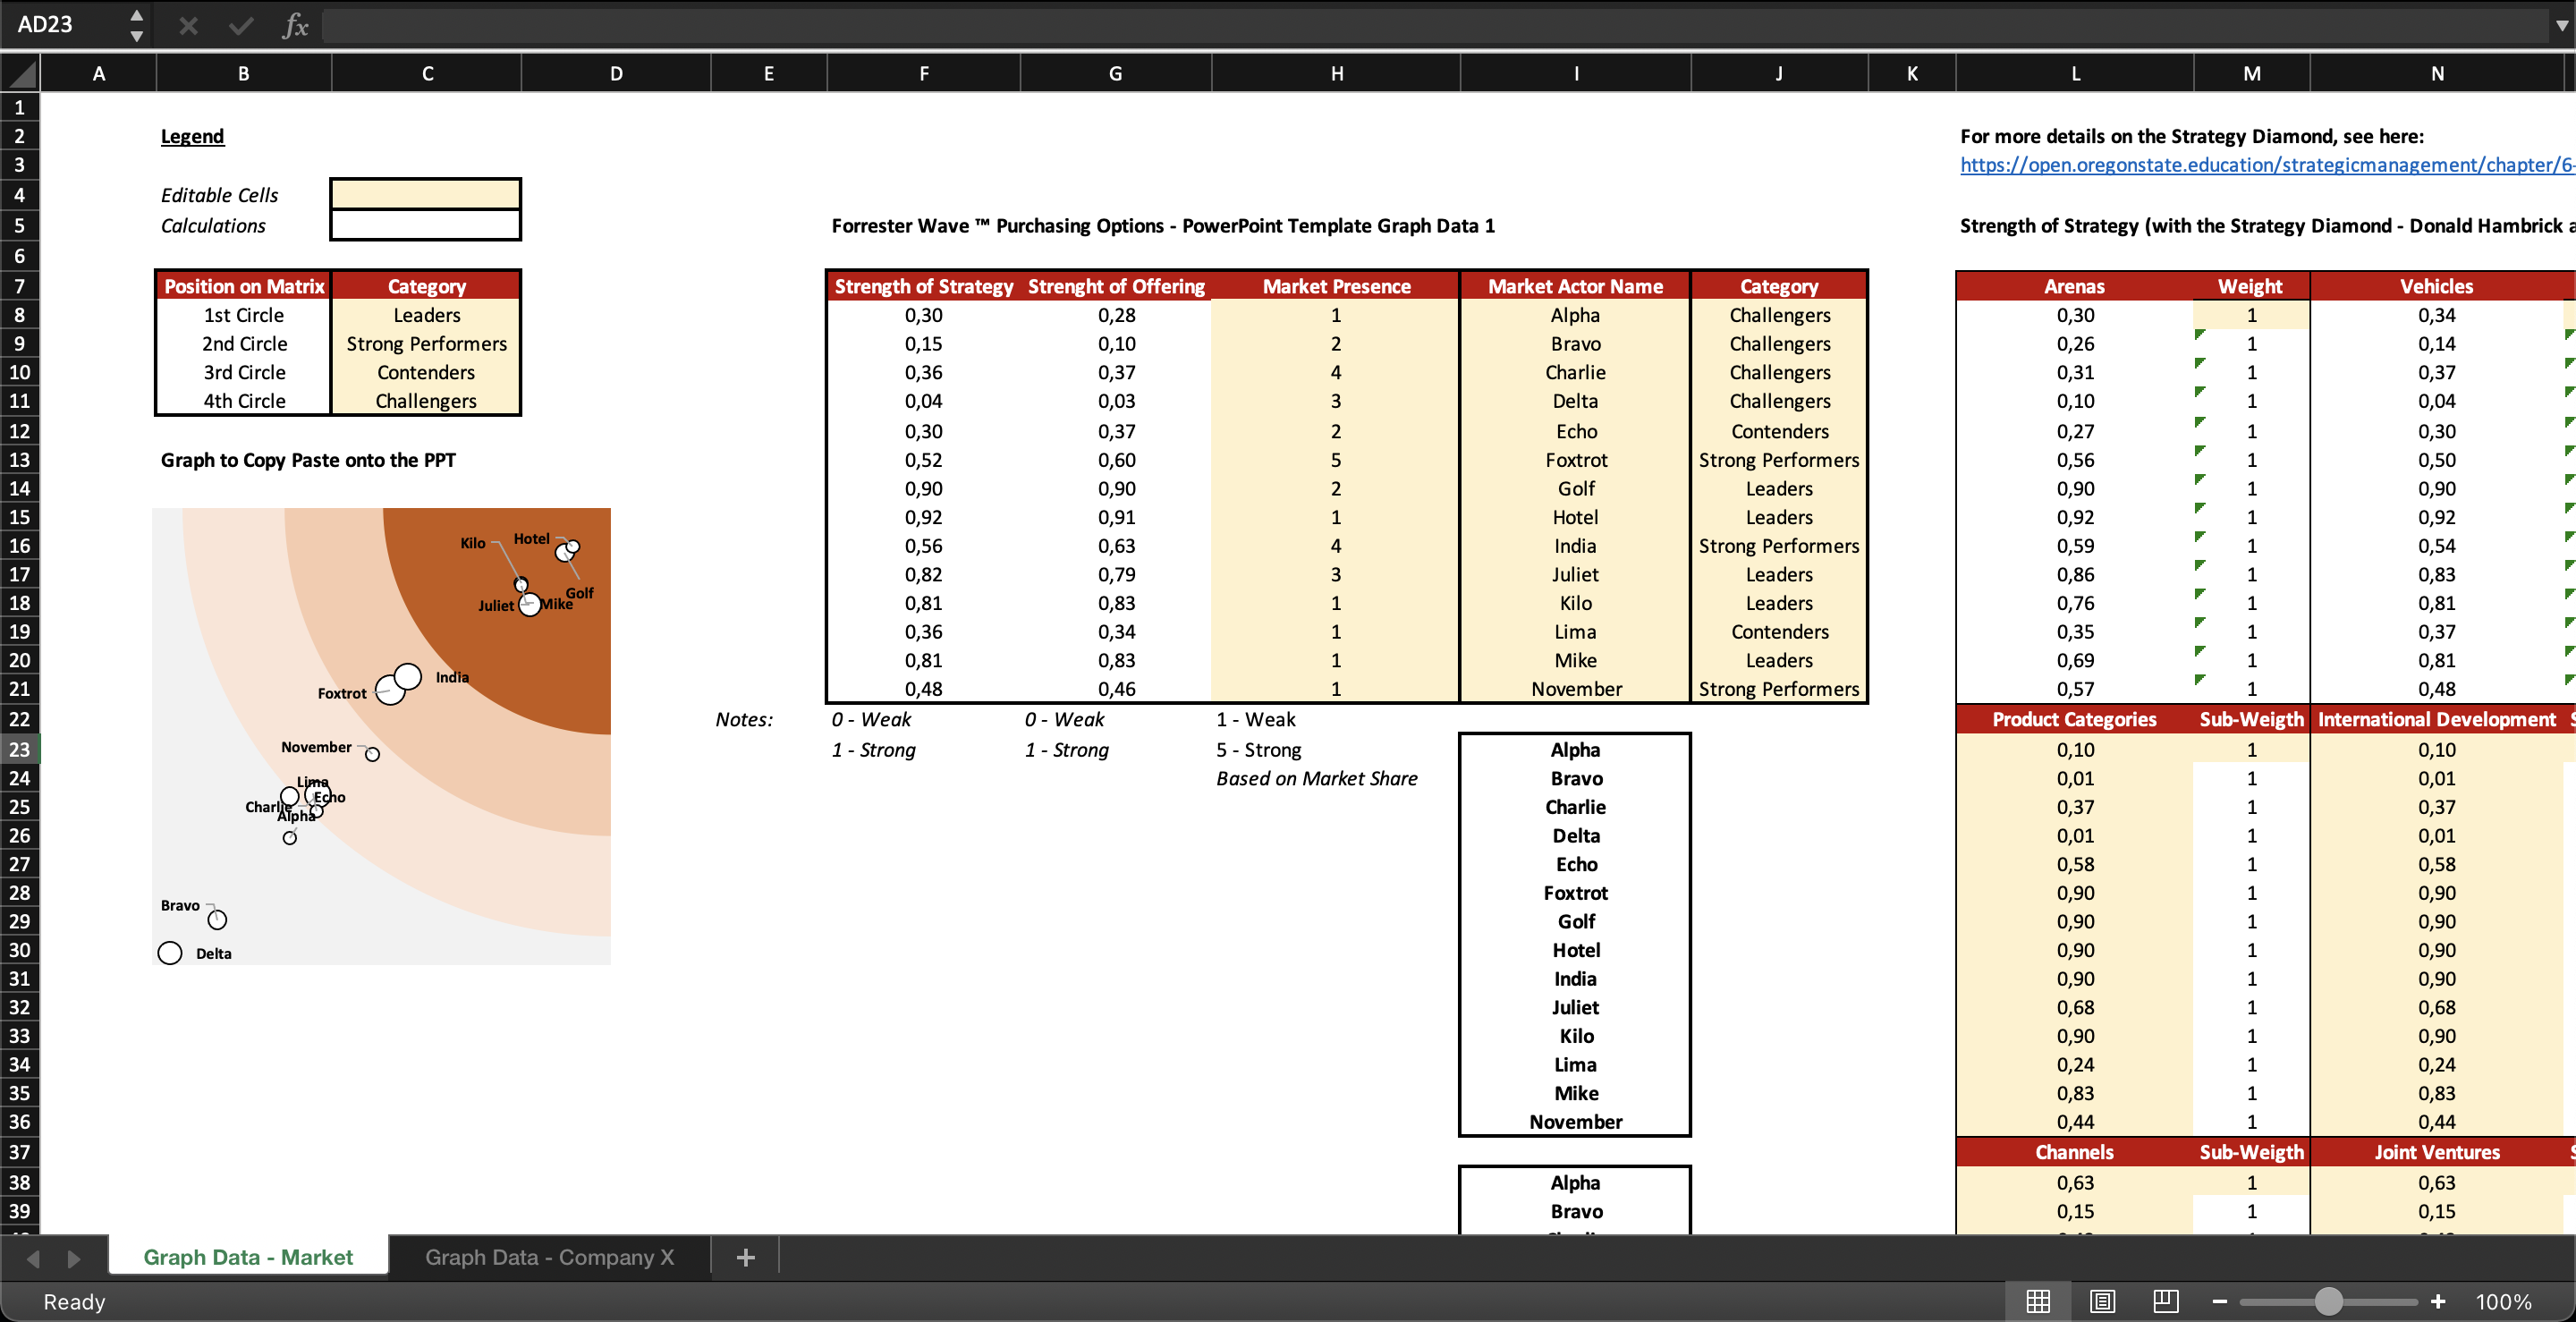Click the Calculations white legend swatch
The width and height of the screenshot is (2576, 1322).
coord(425,225)
